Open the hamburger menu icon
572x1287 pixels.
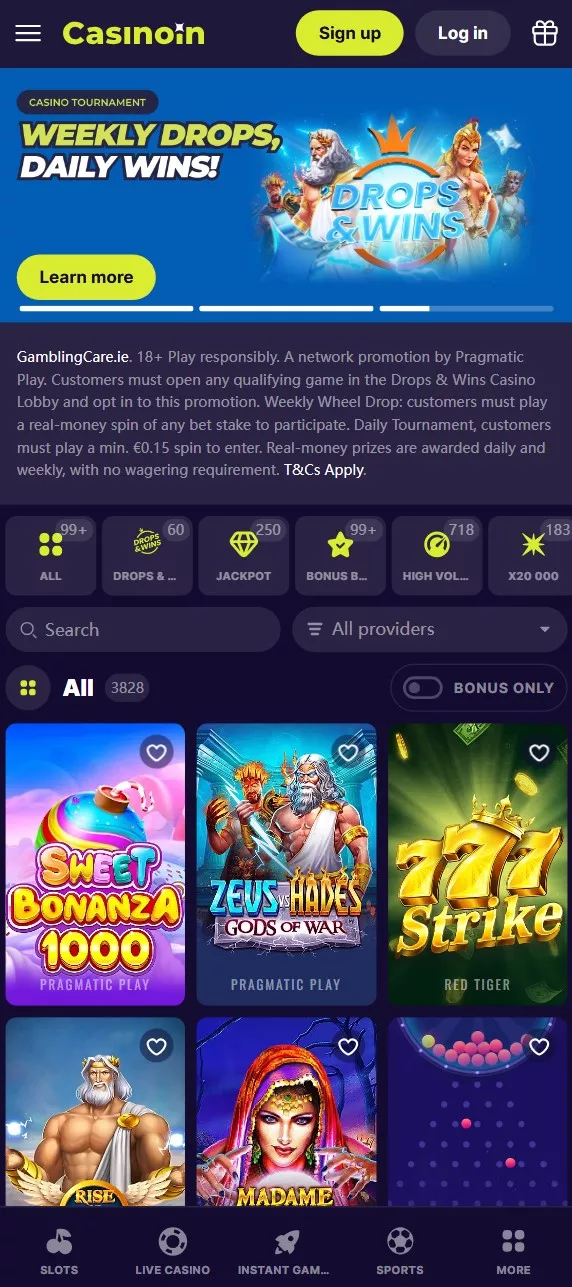[x=28, y=33]
